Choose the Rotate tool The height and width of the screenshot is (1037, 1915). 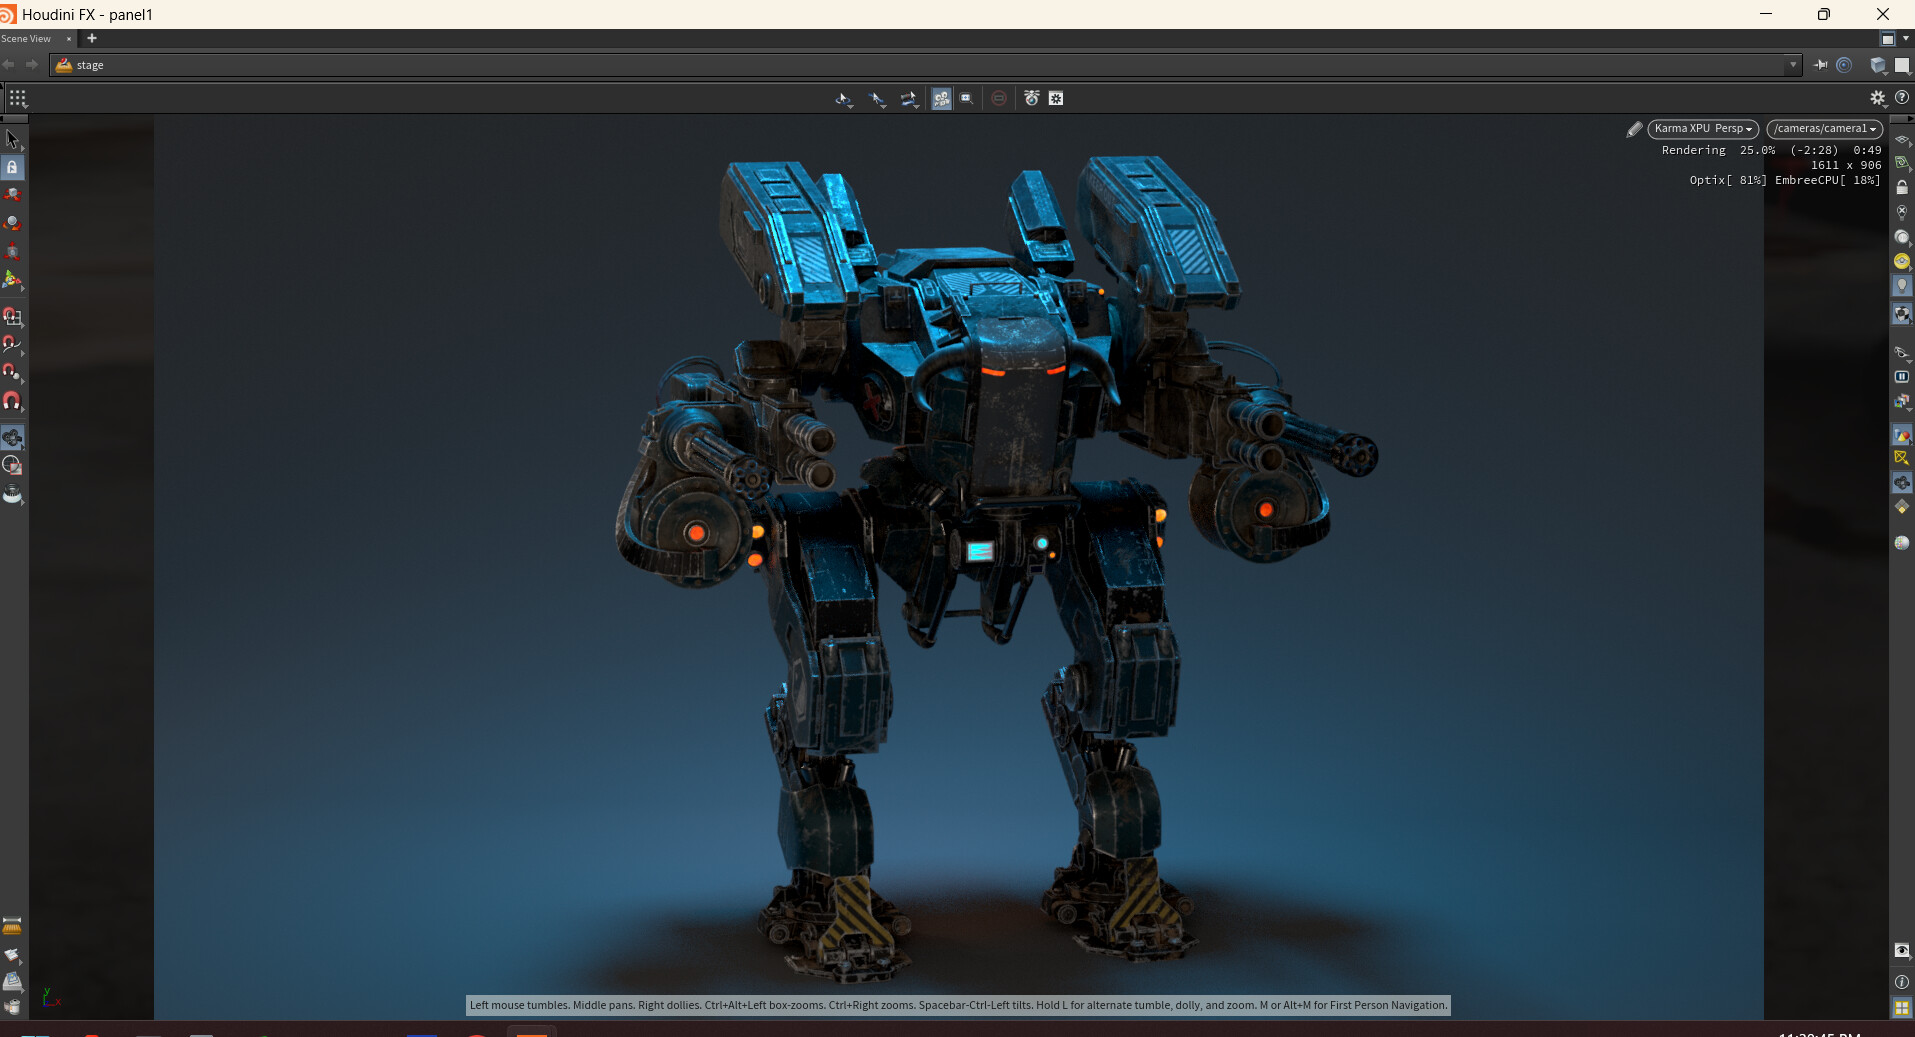12,223
